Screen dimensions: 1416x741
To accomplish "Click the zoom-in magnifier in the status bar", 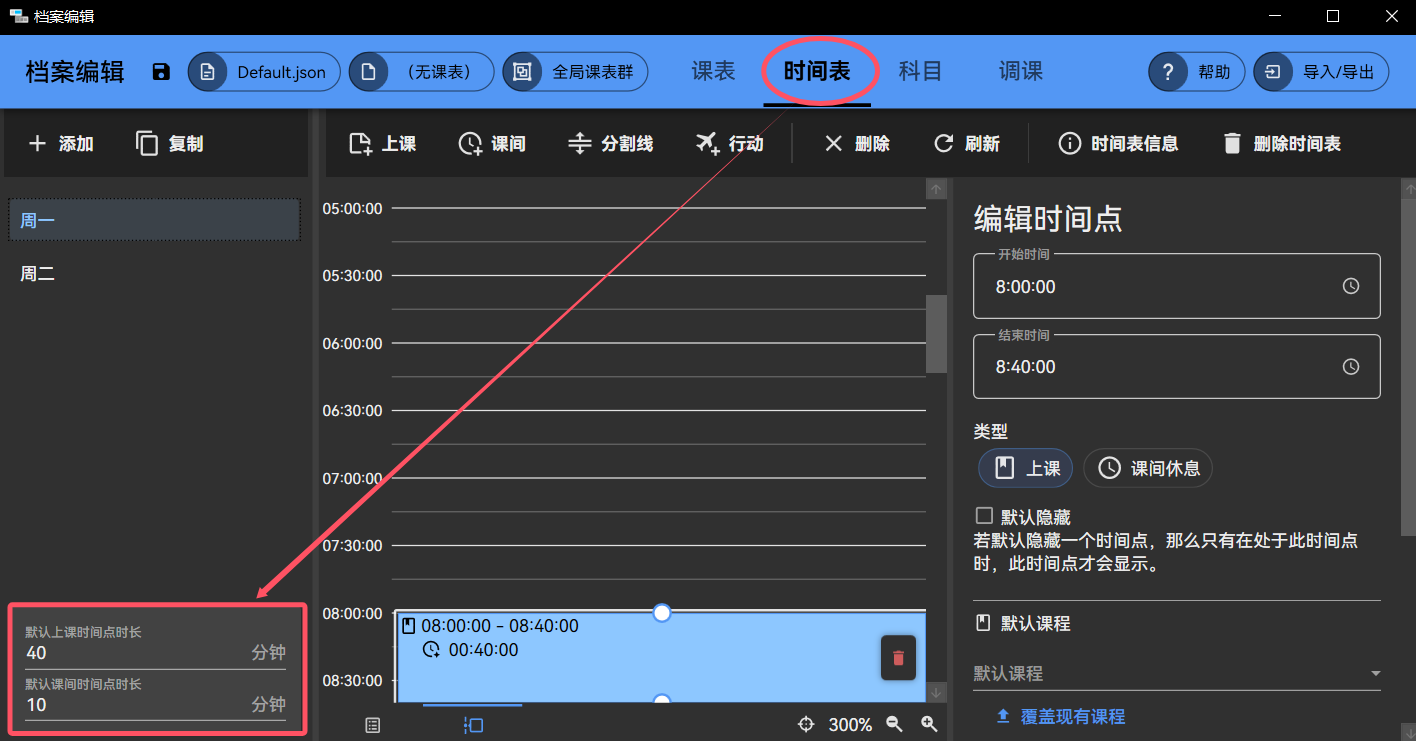I will (x=929, y=723).
